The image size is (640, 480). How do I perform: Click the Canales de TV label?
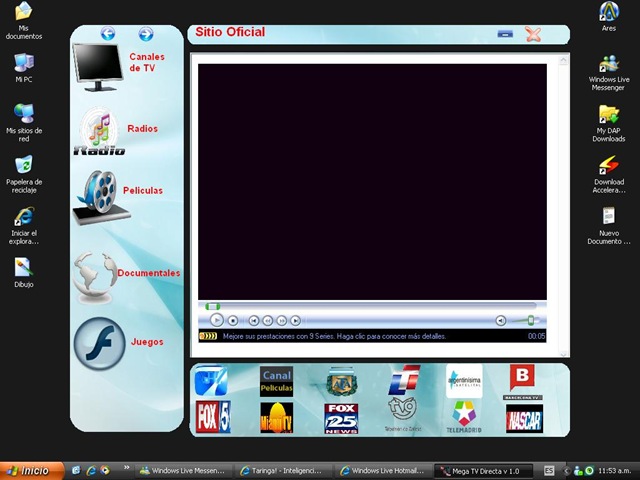click(x=147, y=62)
